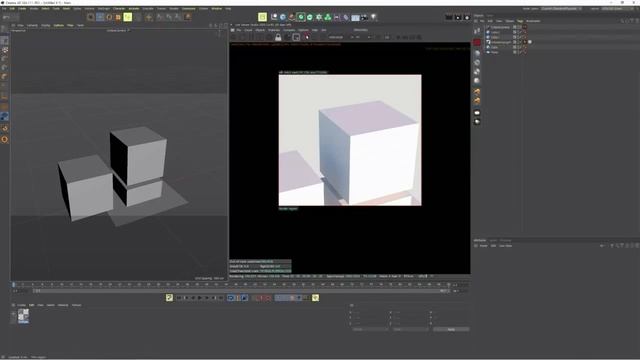Toggle the enable check on Plane row
This screenshot has width=640, height=360.
pos(520,52)
